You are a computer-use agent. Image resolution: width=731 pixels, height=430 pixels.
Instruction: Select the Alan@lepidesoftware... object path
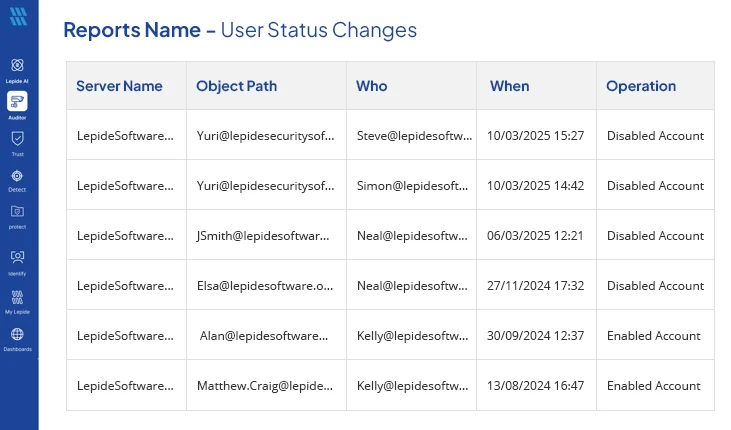(x=264, y=336)
